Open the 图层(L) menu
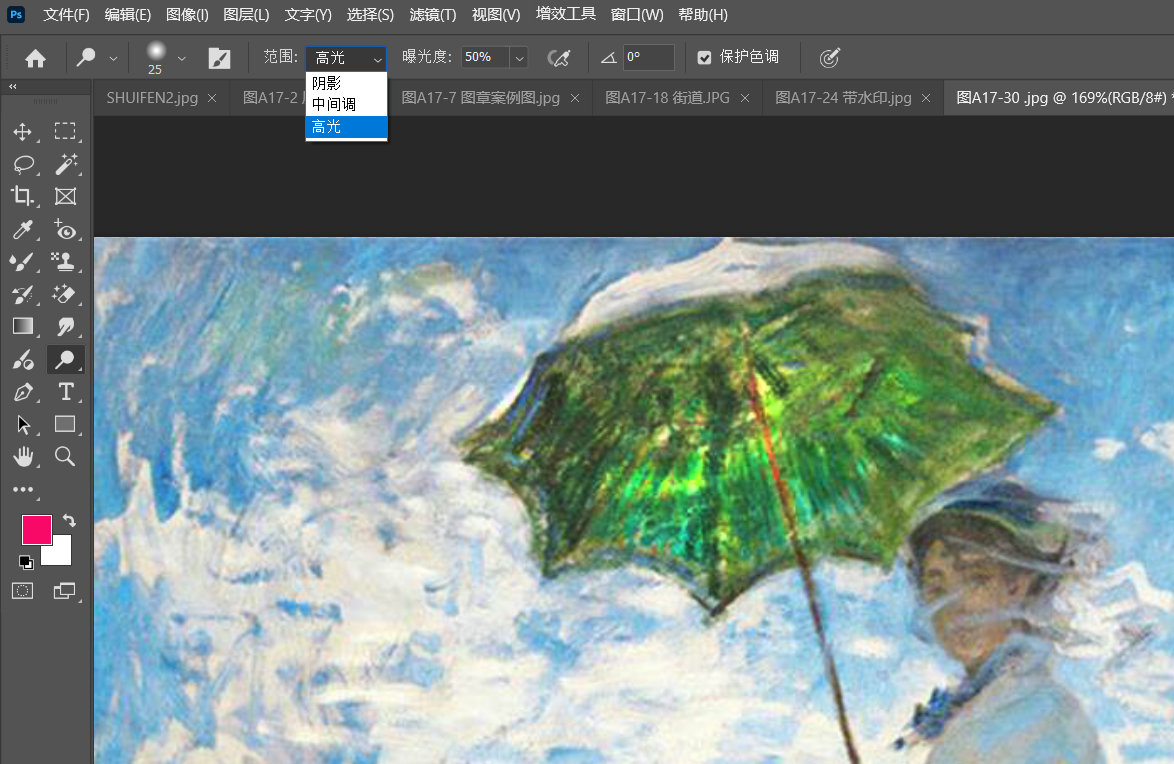Viewport: 1174px width, 764px height. tap(246, 15)
